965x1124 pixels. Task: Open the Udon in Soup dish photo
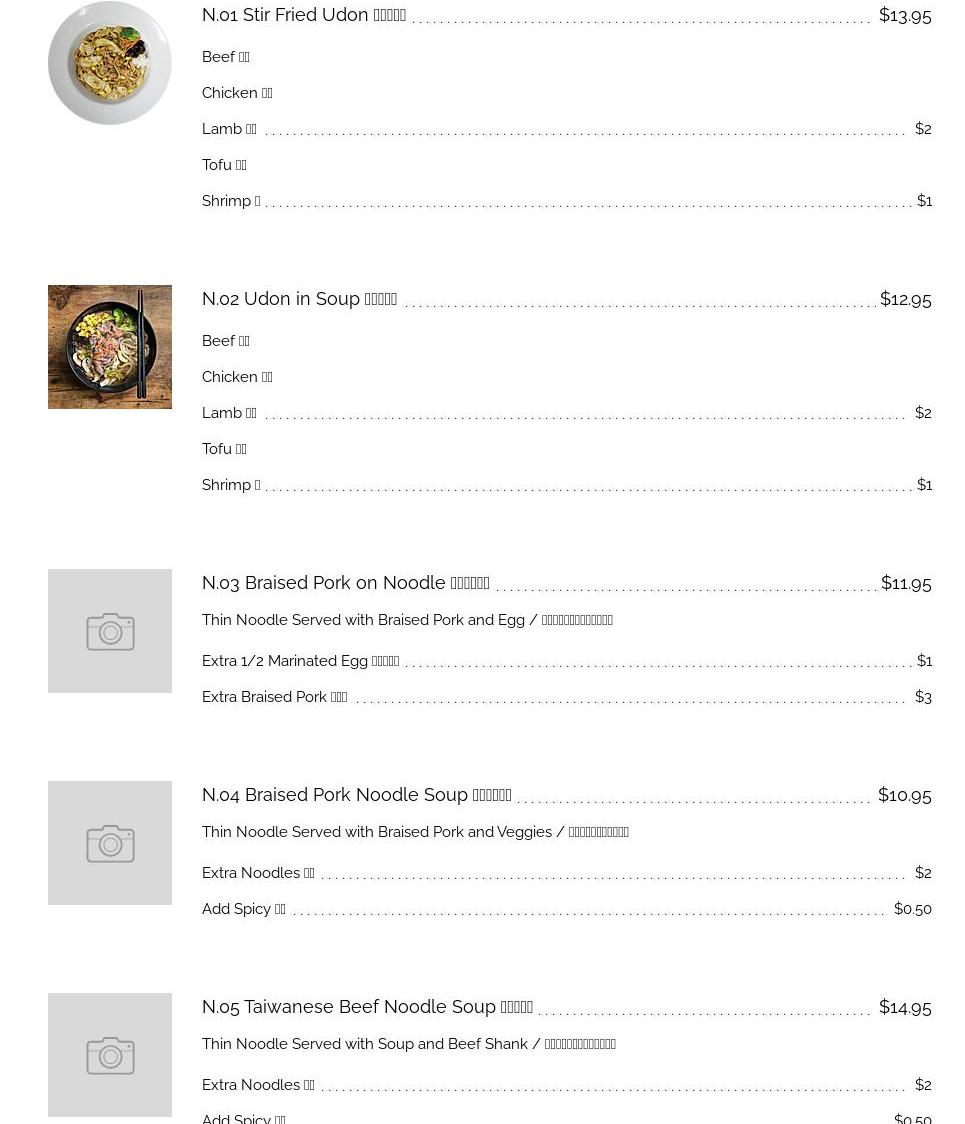point(110,347)
